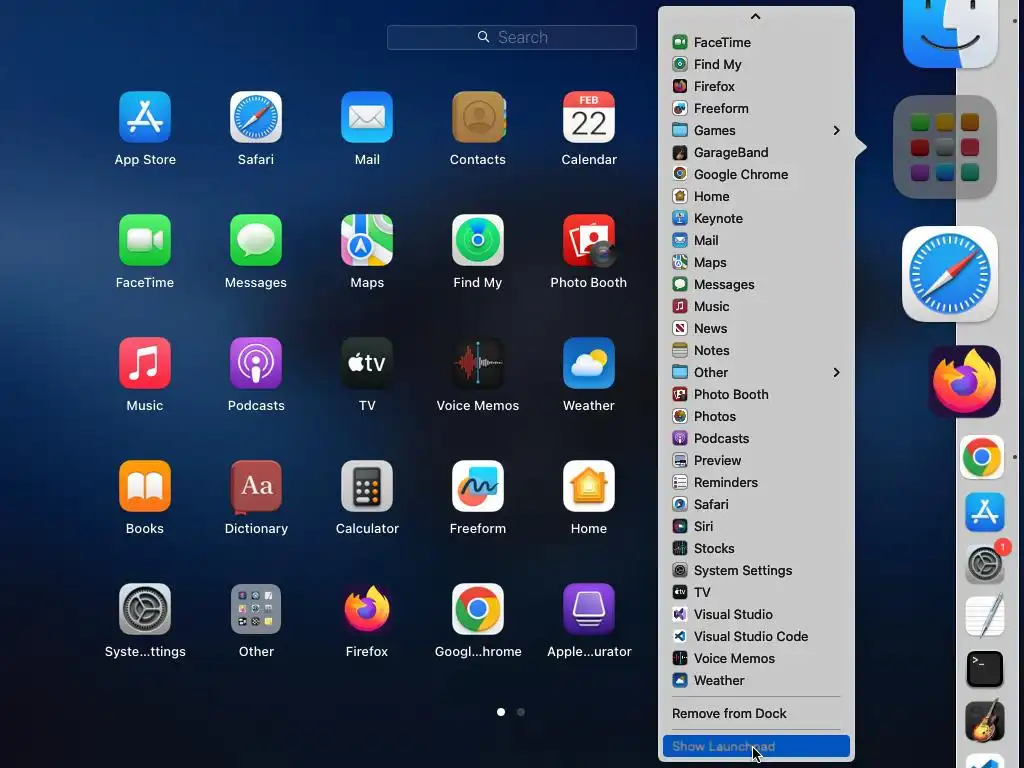Viewport: 1024px width, 768px height.
Task: Choose Photos in the dock menu
Action: tap(756, 417)
